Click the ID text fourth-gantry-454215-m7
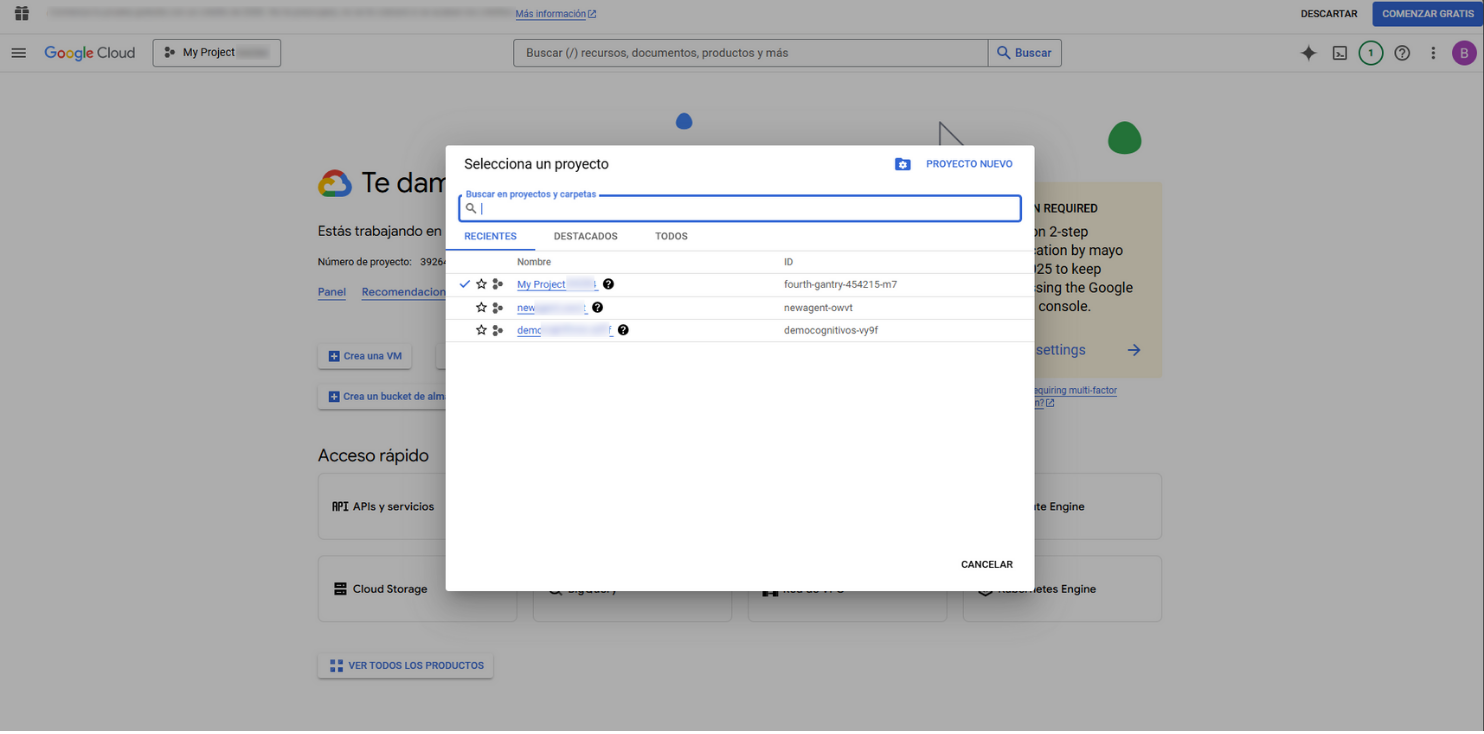This screenshot has height=734, width=1484. click(840, 285)
